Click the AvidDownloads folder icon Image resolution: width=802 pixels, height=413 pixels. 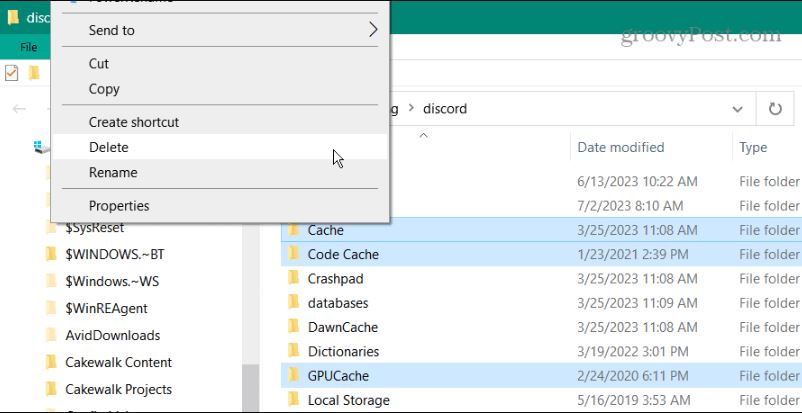(51, 335)
